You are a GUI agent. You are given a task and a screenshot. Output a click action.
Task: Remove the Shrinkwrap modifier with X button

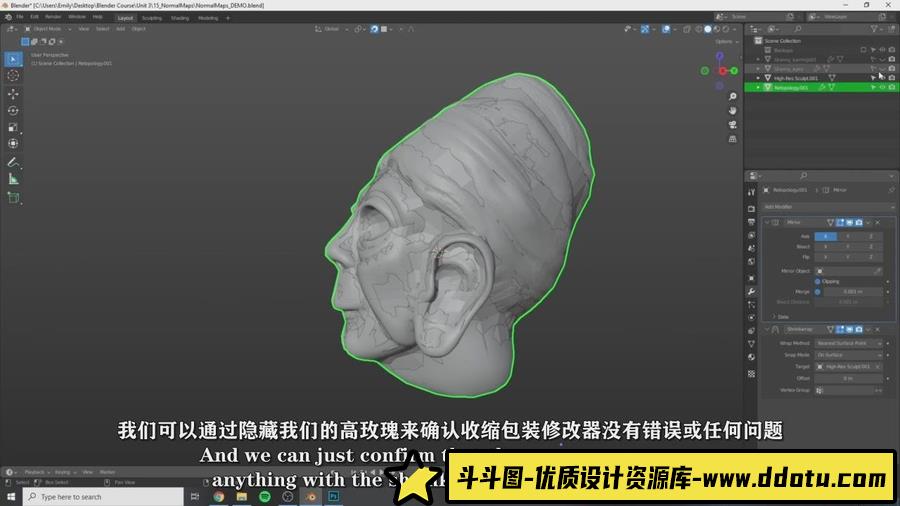[878, 329]
